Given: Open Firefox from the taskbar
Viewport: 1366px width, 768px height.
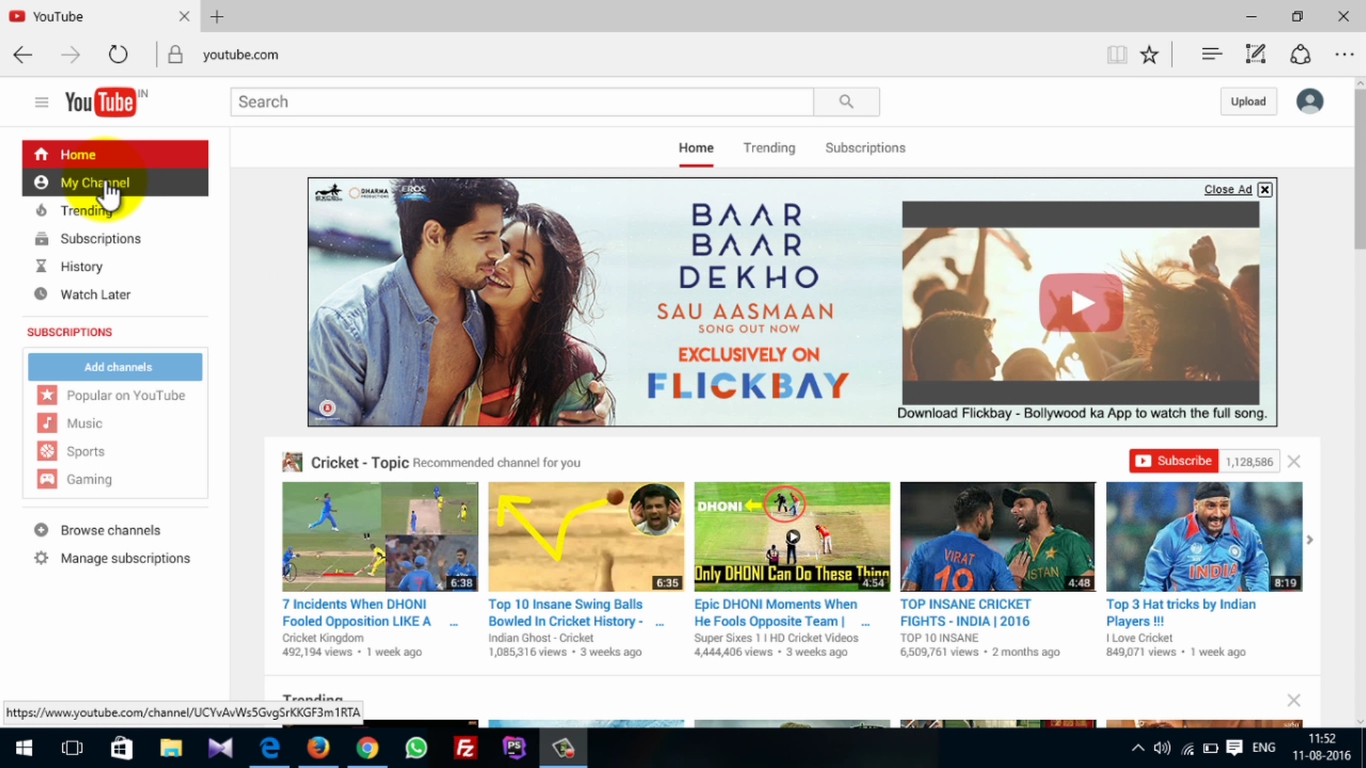Looking at the screenshot, I should tap(318, 748).
